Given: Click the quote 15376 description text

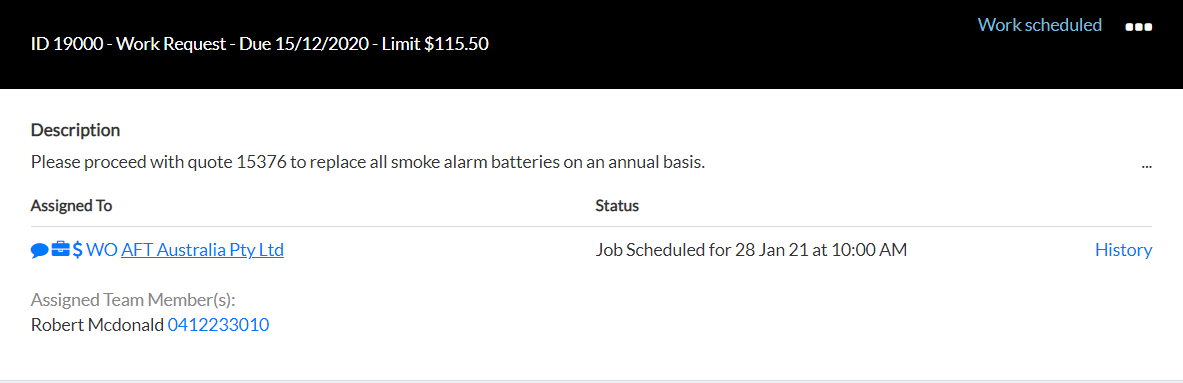Looking at the screenshot, I should pos(367,162).
